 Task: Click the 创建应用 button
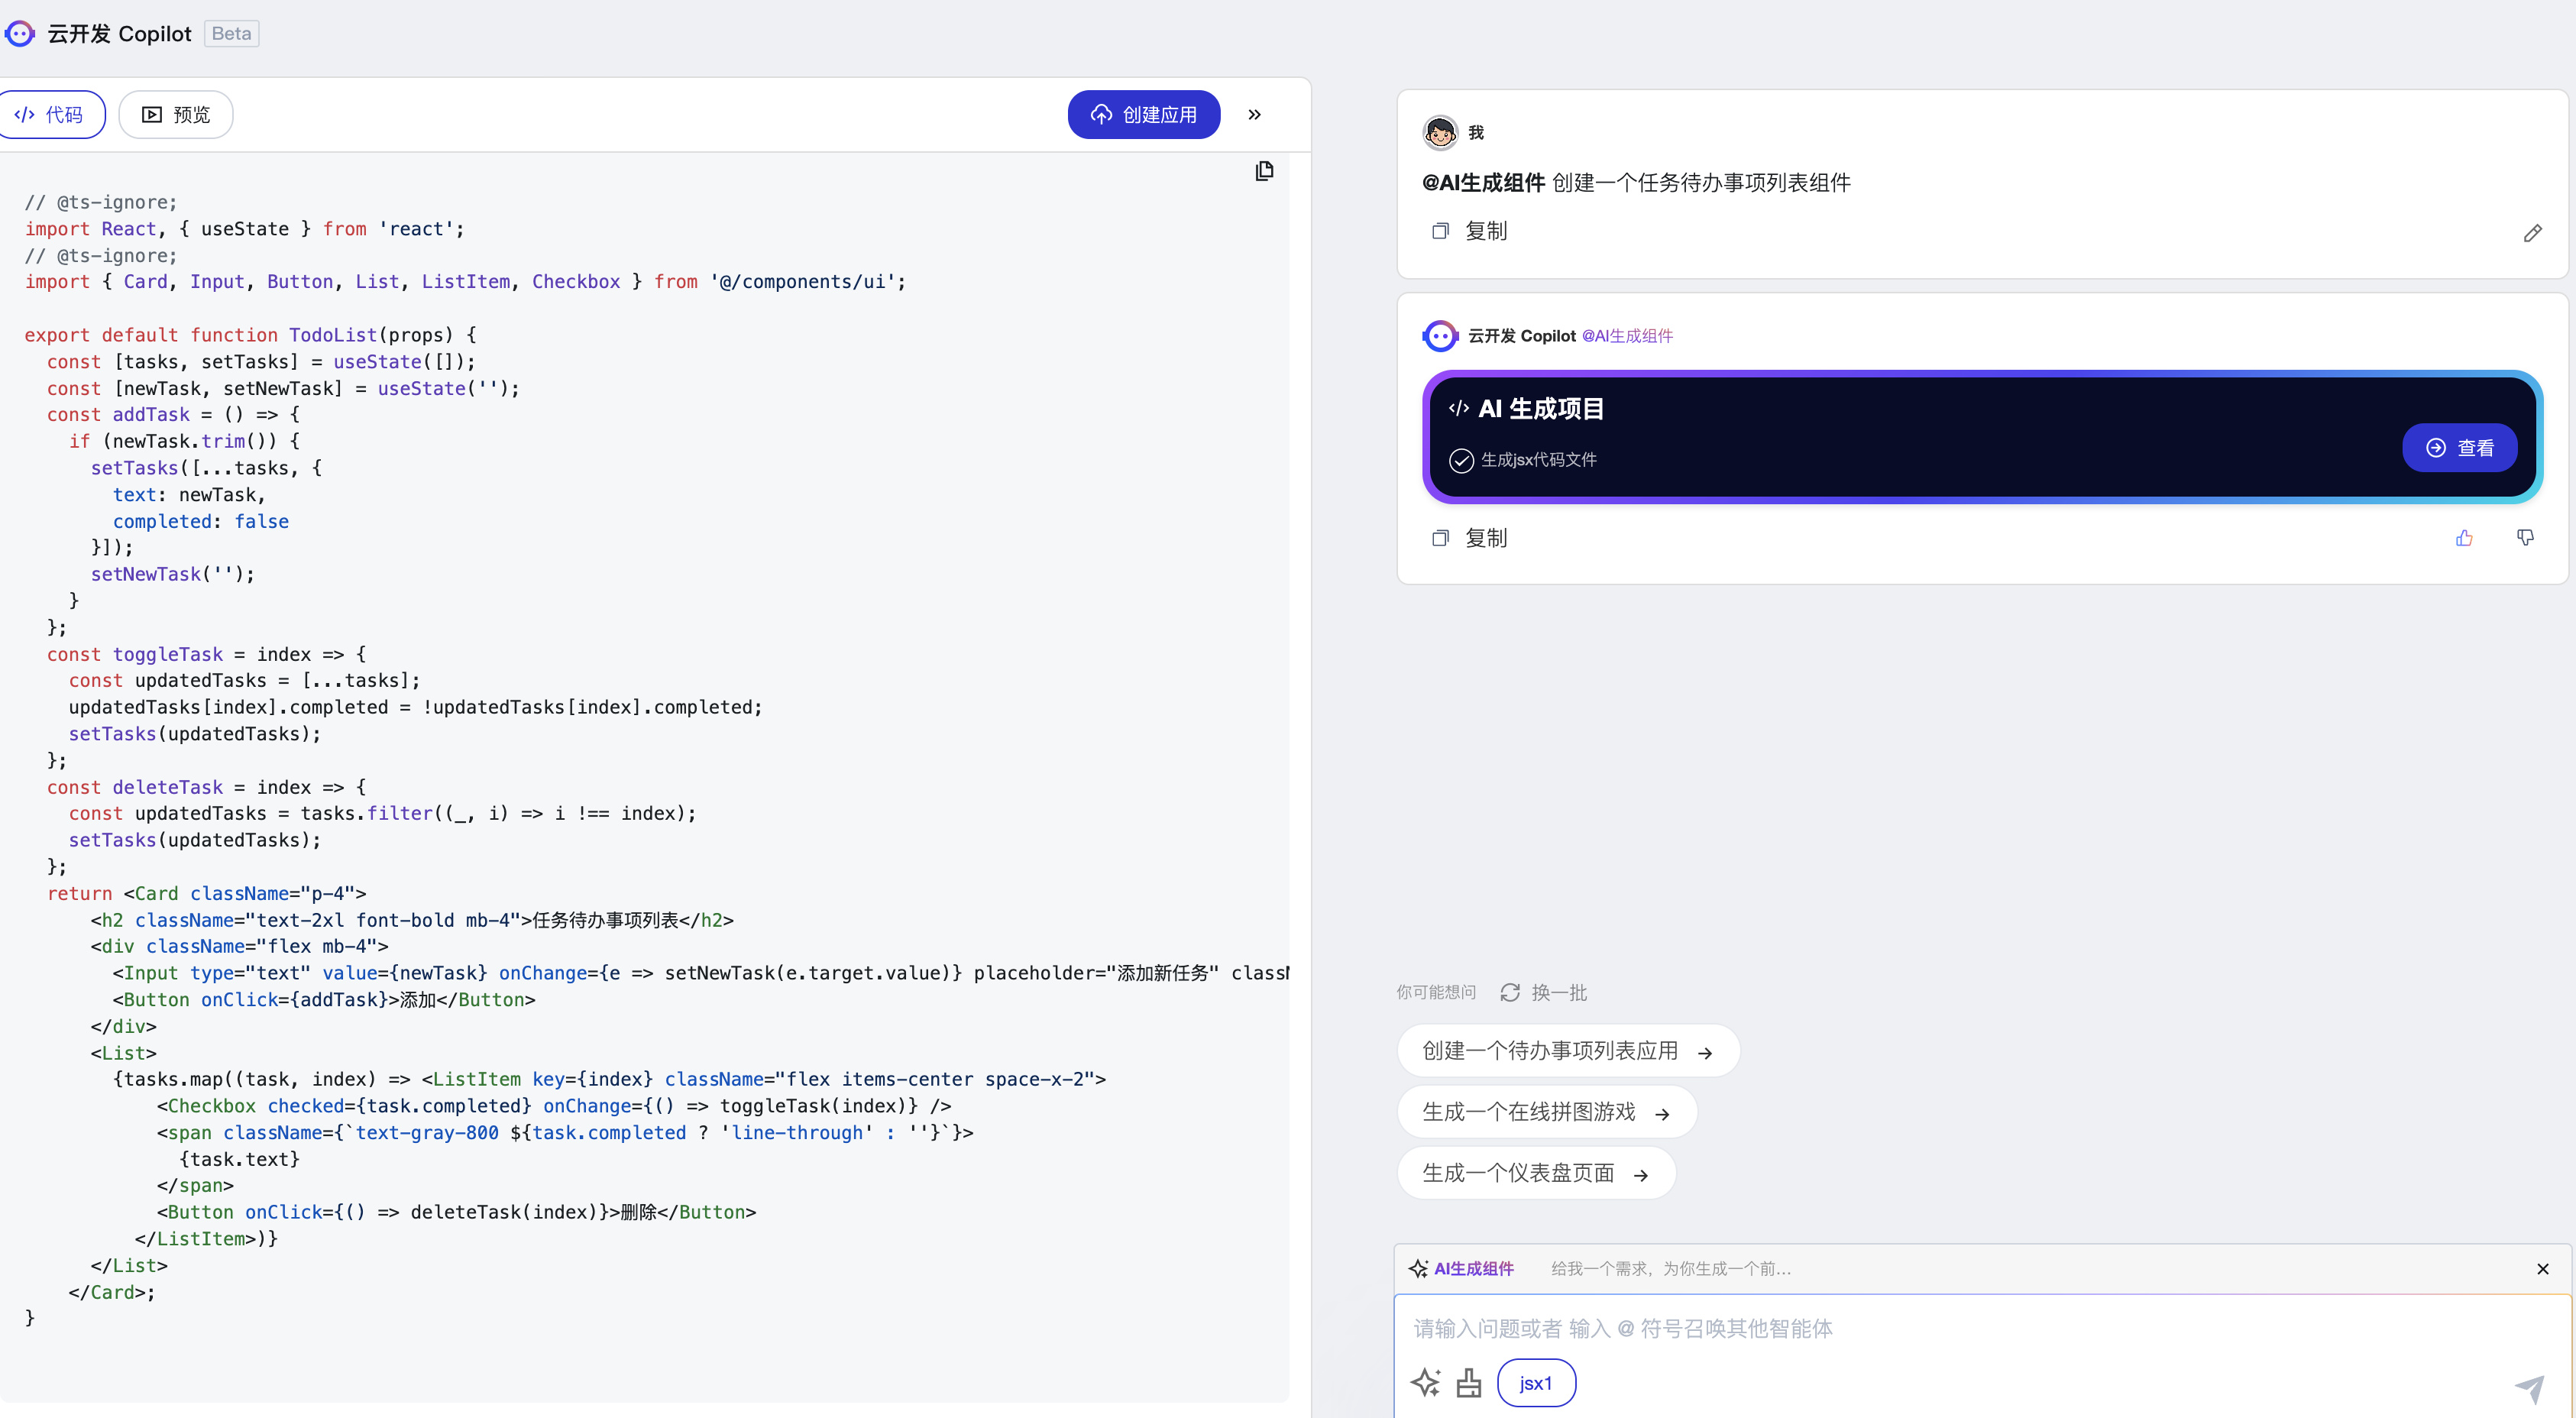tap(1143, 115)
